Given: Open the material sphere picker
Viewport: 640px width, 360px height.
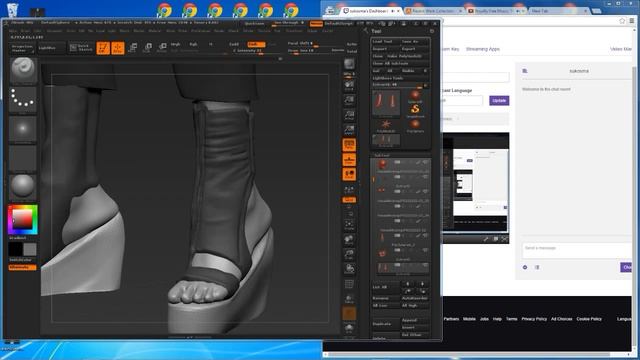Looking at the screenshot, I should pos(23,186).
